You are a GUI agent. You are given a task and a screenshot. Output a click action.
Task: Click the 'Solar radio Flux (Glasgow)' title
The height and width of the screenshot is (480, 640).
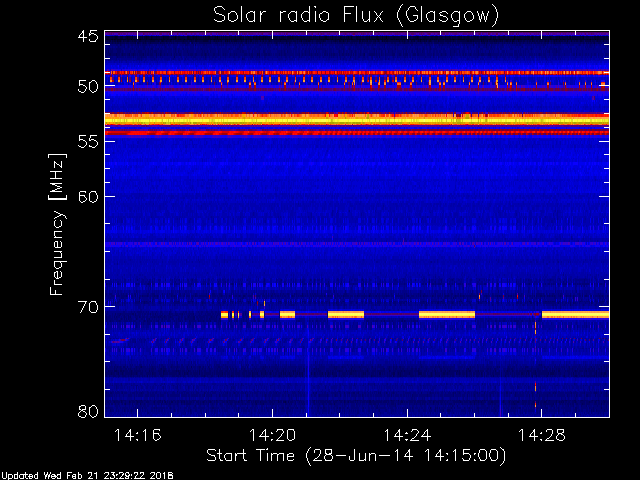coord(356,16)
